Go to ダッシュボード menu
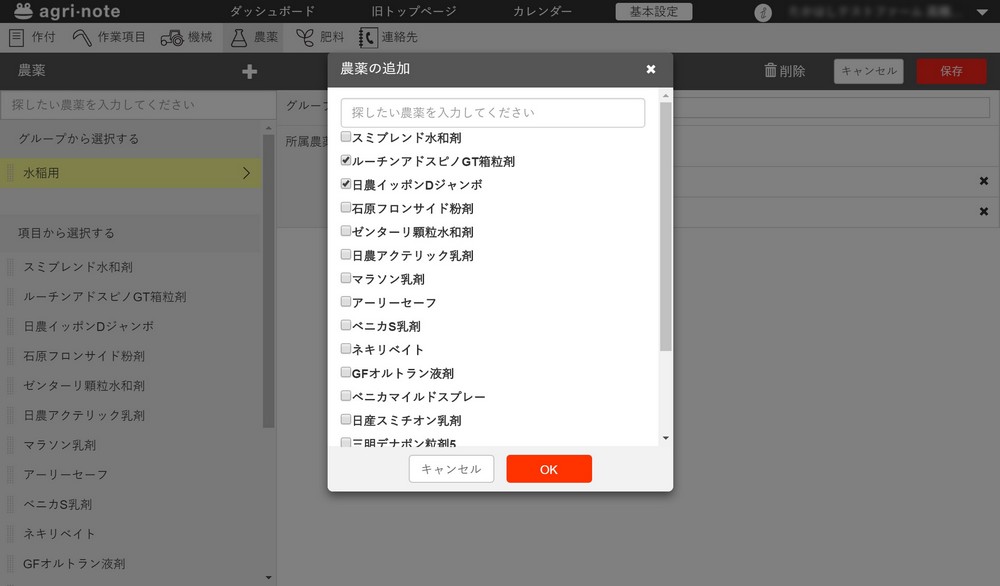 (x=272, y=12)
